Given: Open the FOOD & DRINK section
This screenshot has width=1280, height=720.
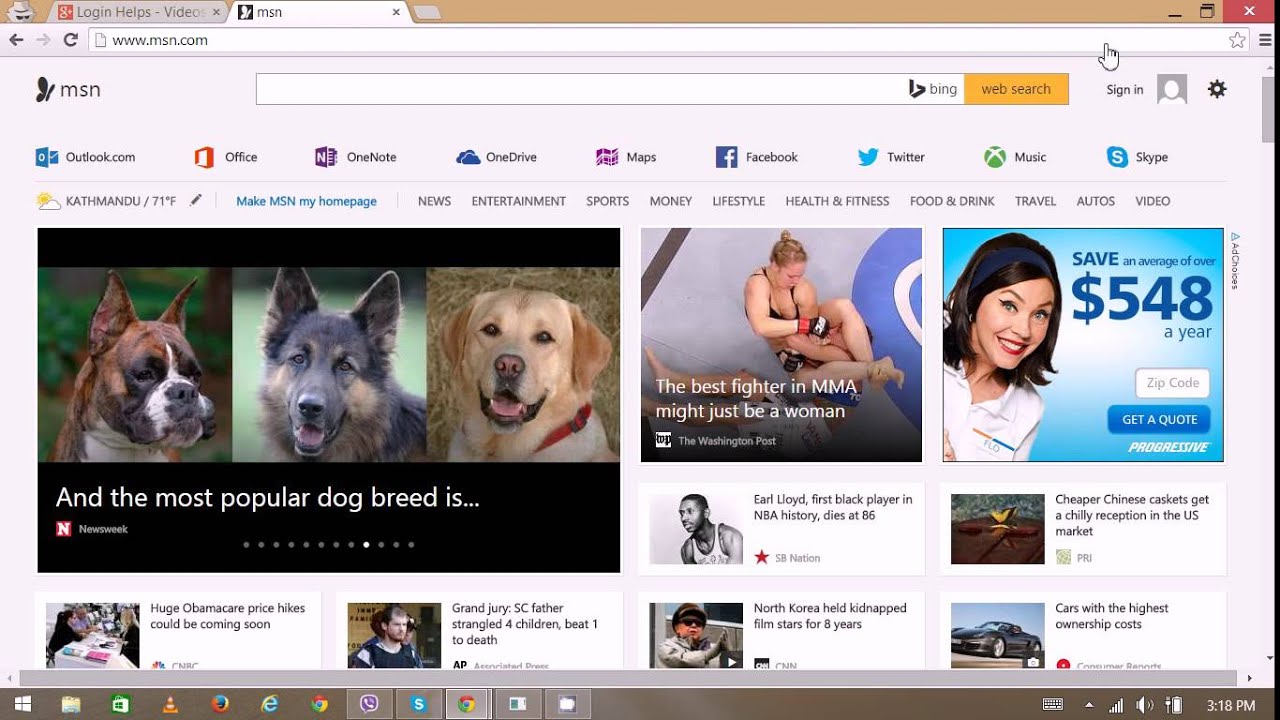Looking at the screenshot, I should pyautogui.click(x=952, y=201).
